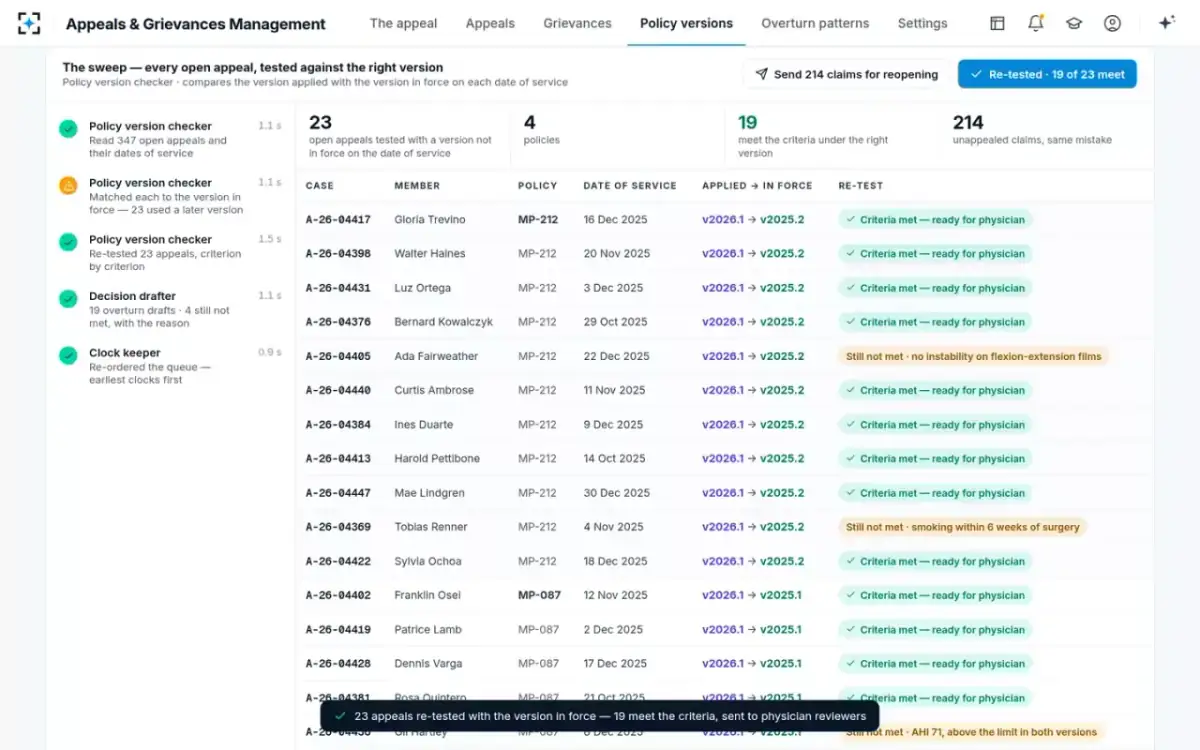
Task: Click the RE-TEST column header
Action: [860, 186]
